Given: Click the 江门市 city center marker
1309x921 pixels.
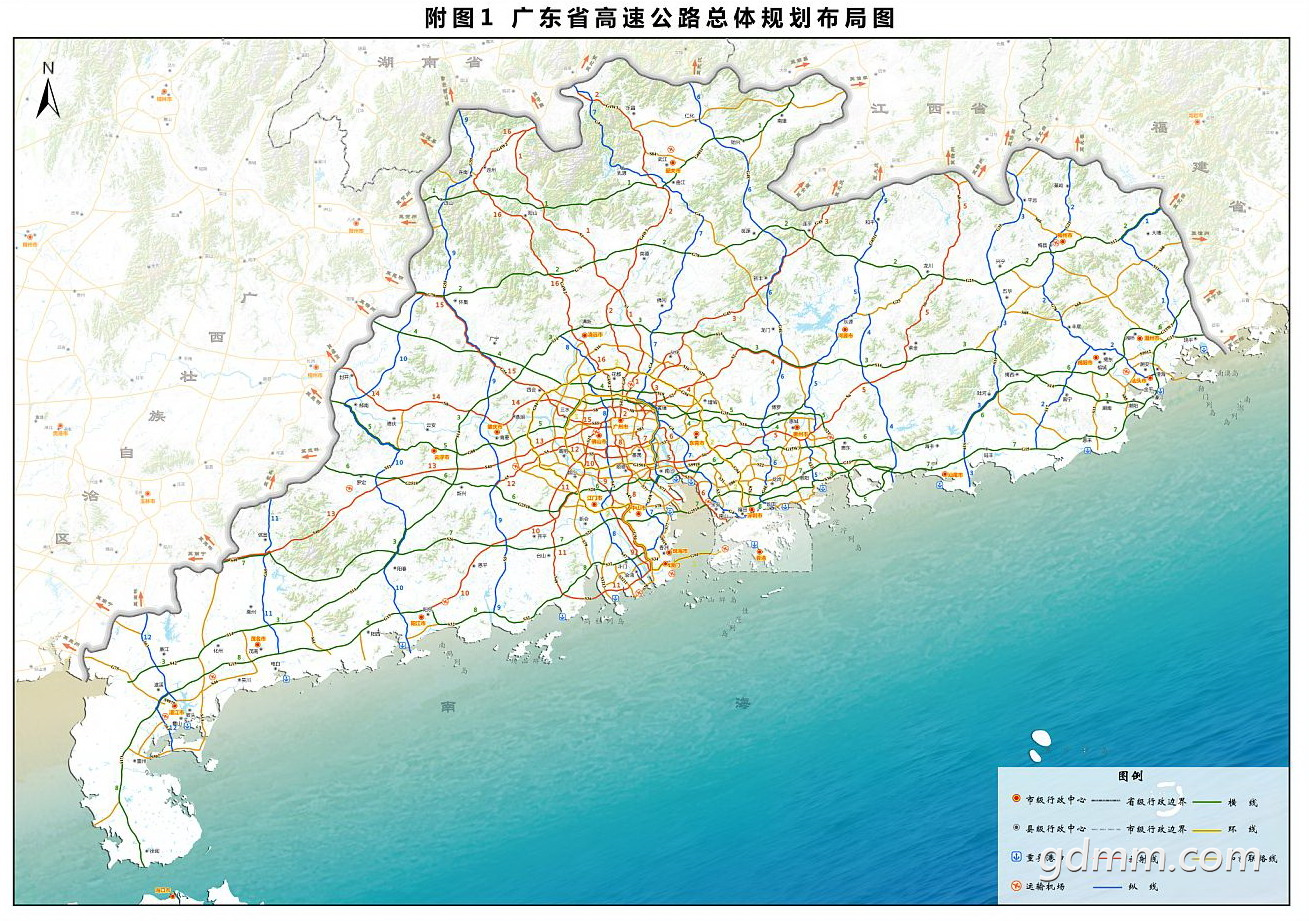Looking at the screenshot, I should tap(594, 503).
